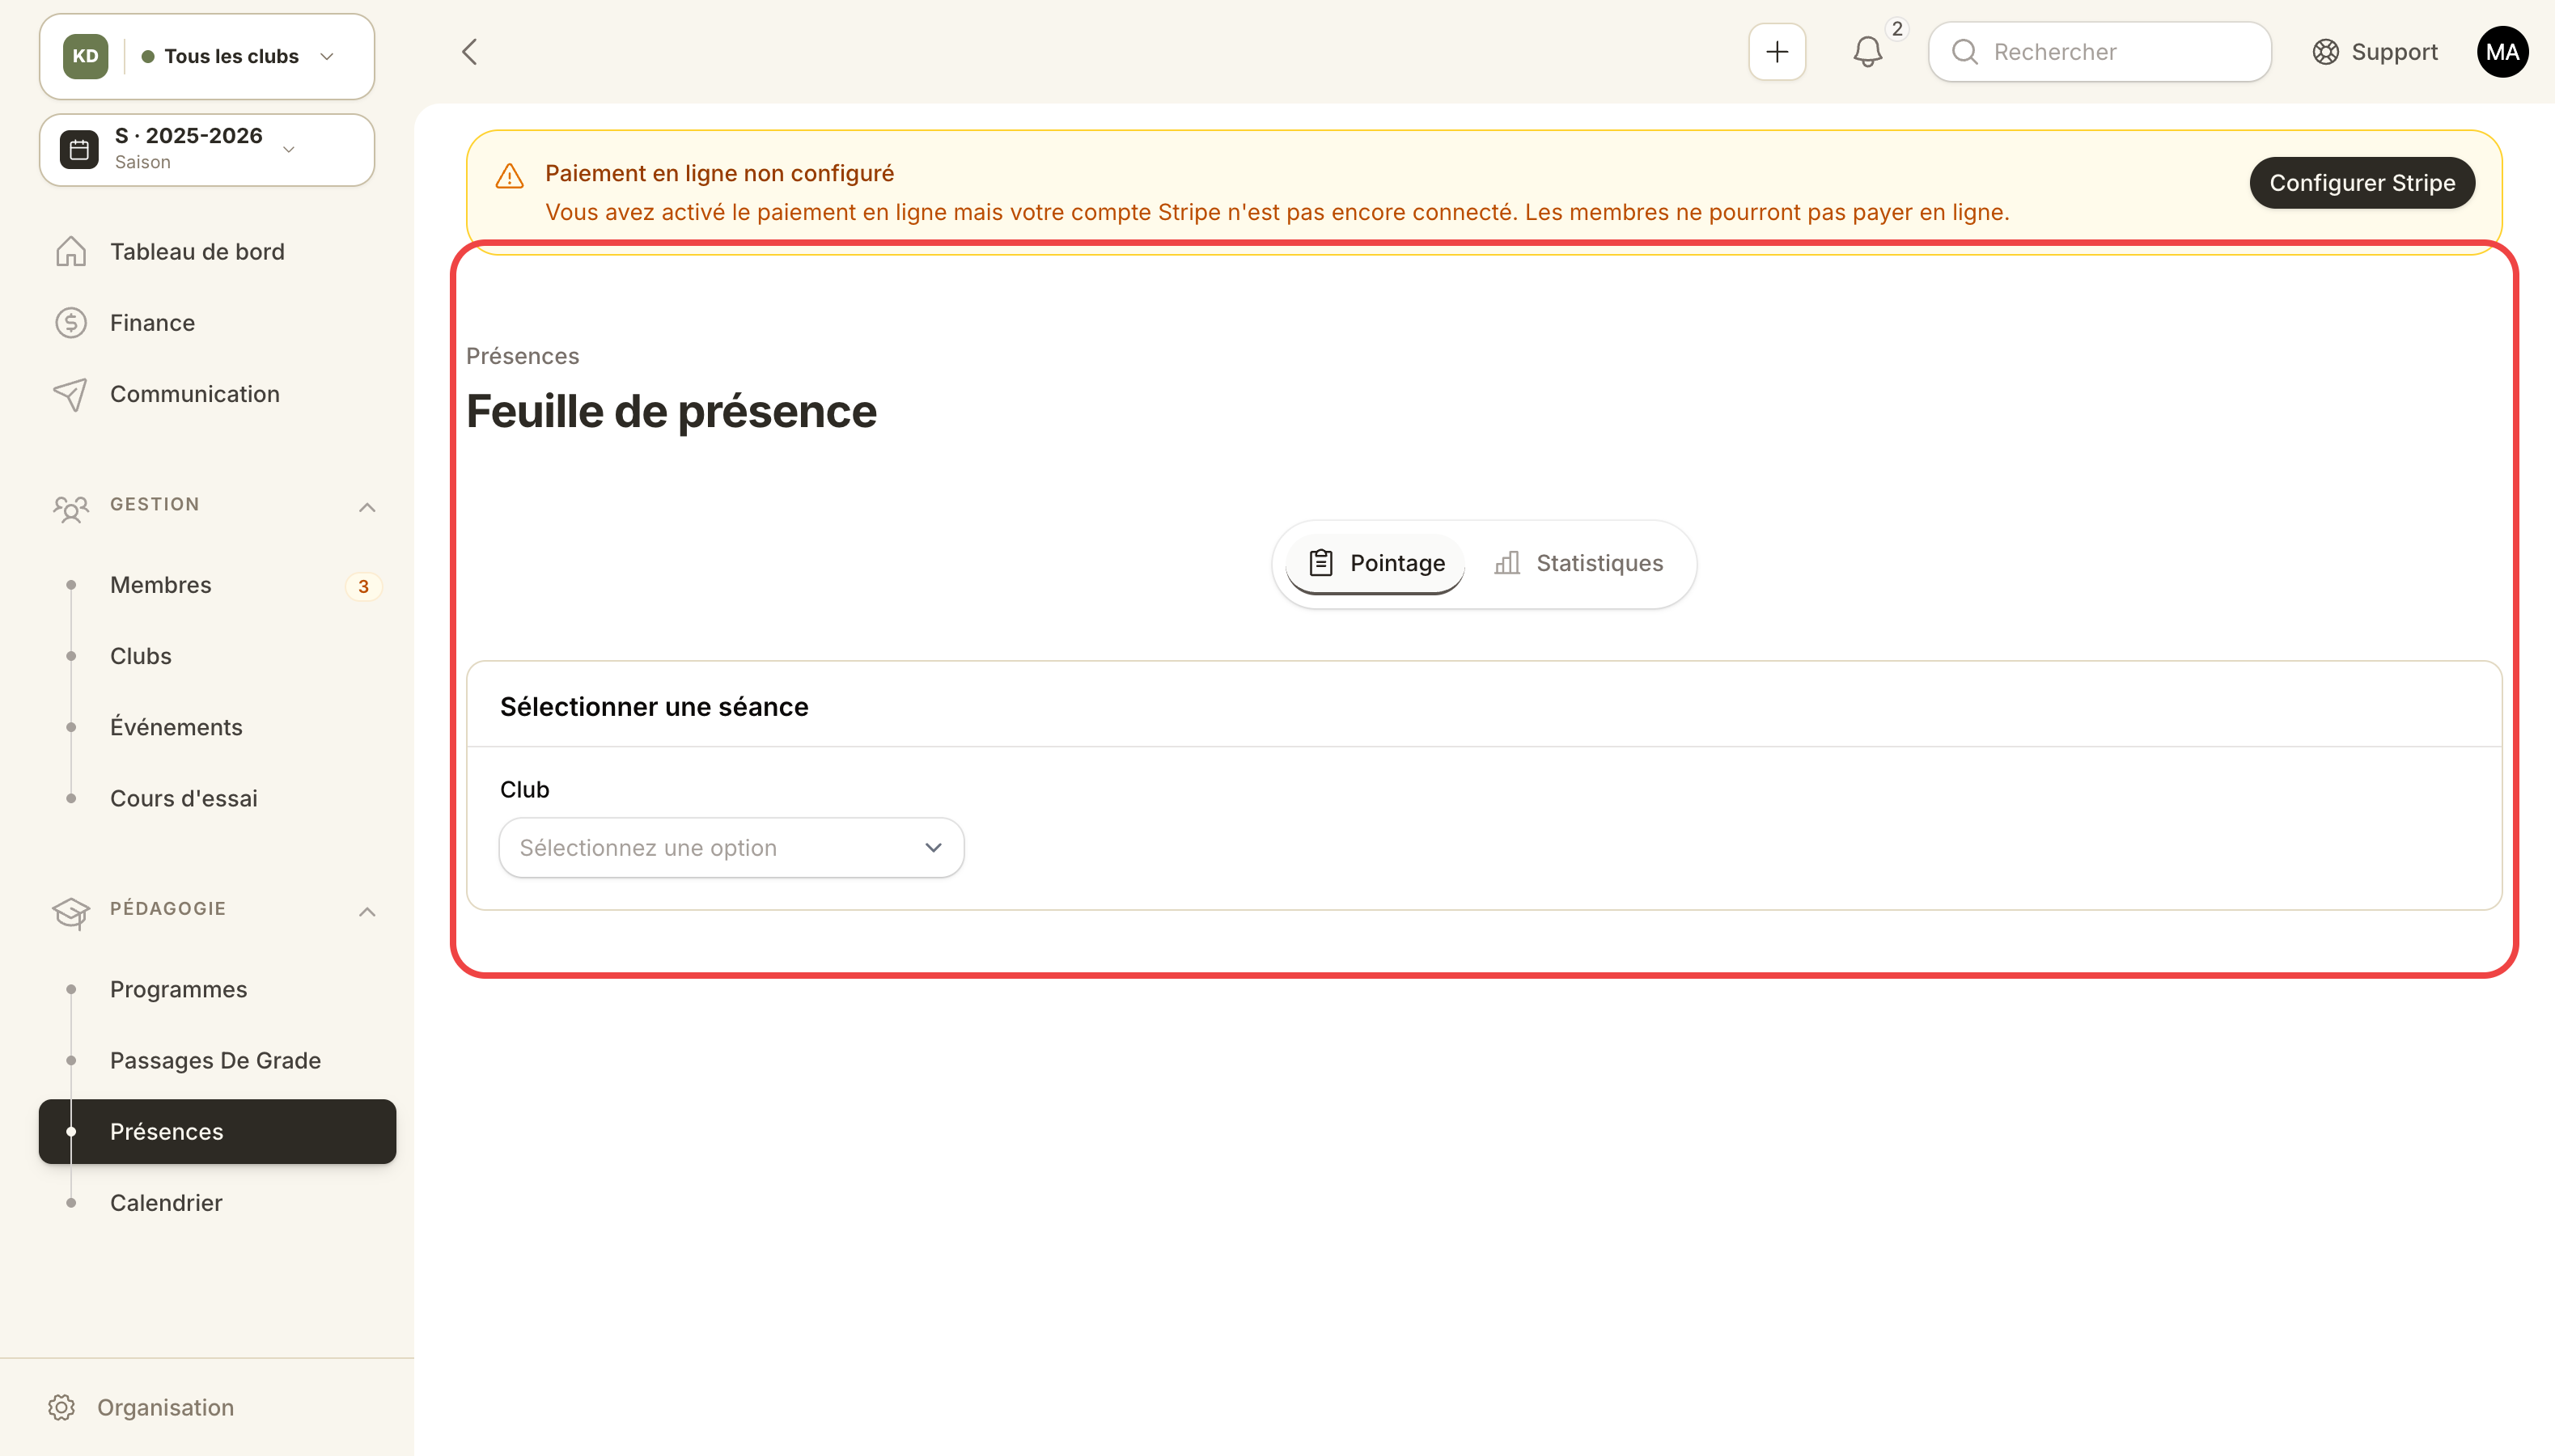The image size is (2555, 1456).
Task: Click the Organisation gear icon
Action: click(x=62, y=1407)
